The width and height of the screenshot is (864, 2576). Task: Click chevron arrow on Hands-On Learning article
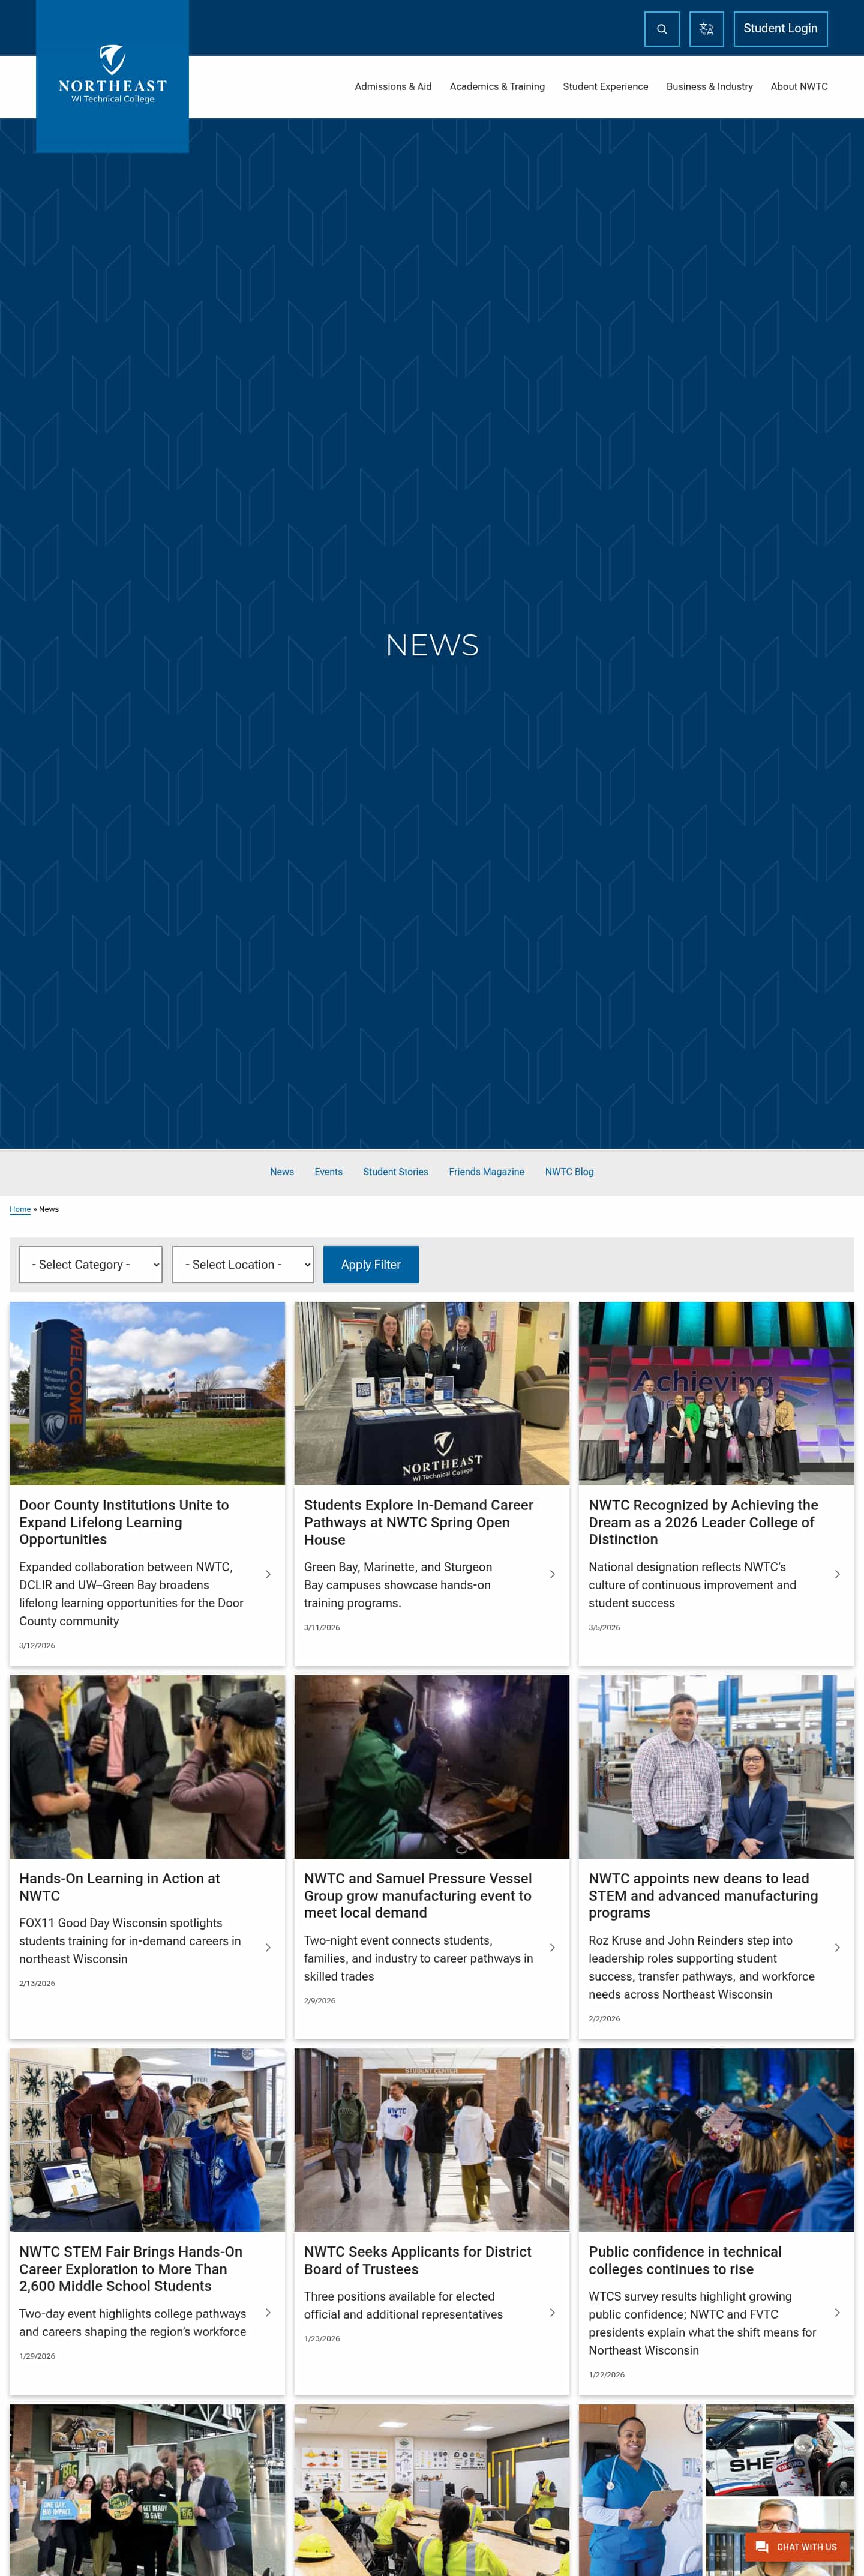[268, 1947]
